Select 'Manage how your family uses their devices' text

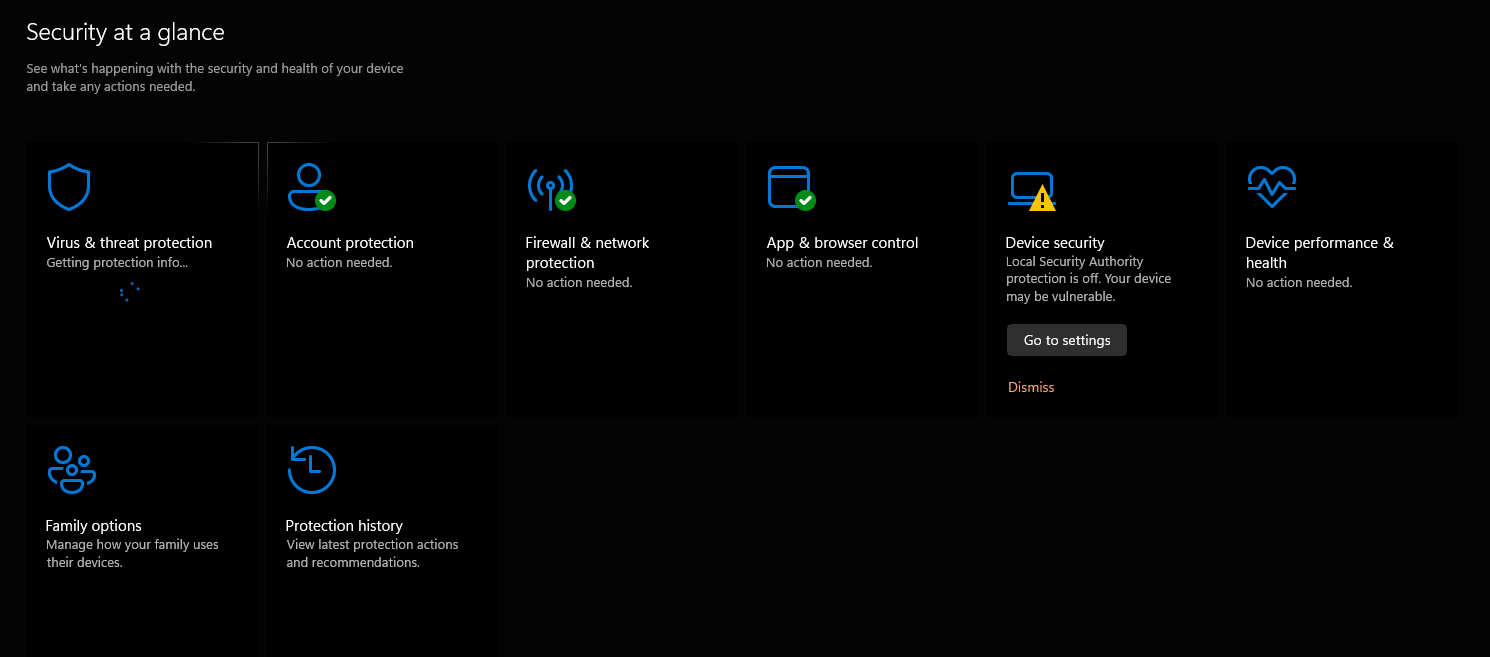click(x=132, y=554)
